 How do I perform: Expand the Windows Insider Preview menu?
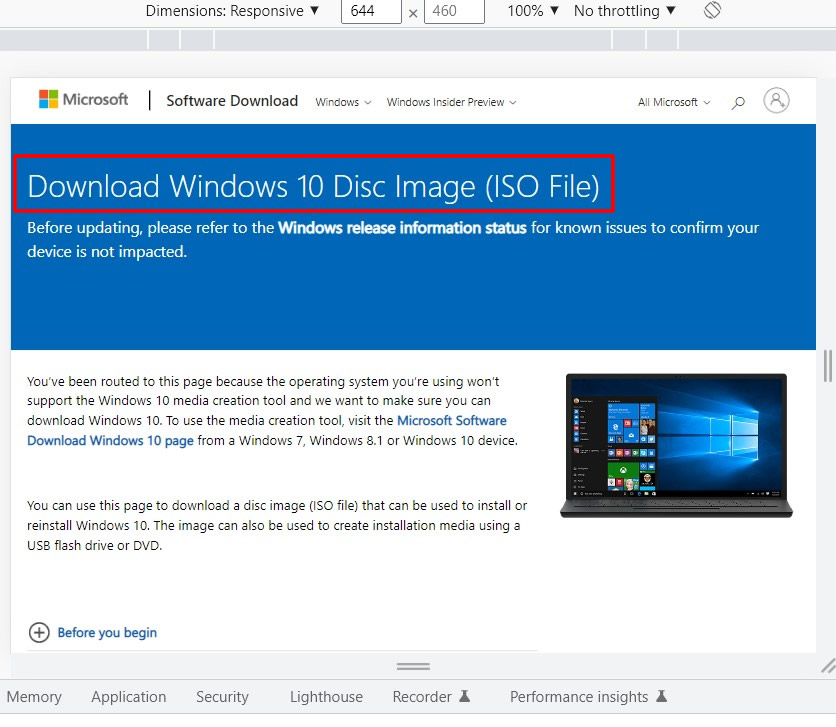pyautogui.click(x=451, y=102)
